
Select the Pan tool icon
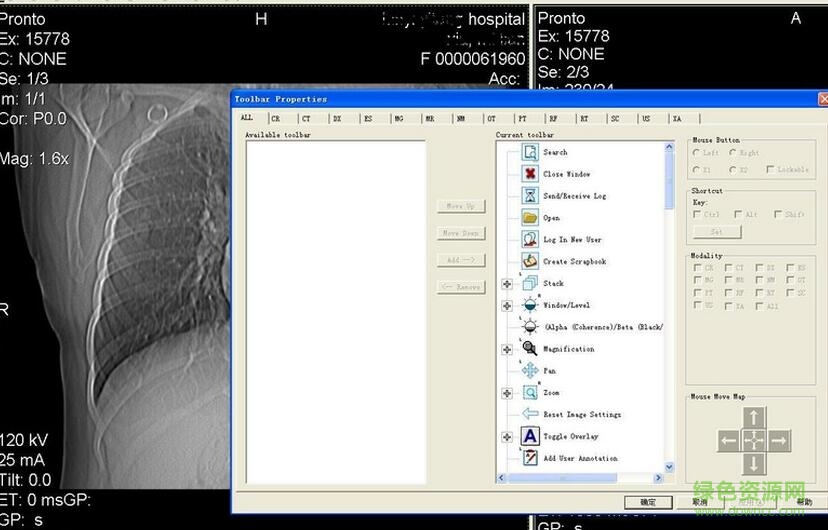[x=529, y=371]
